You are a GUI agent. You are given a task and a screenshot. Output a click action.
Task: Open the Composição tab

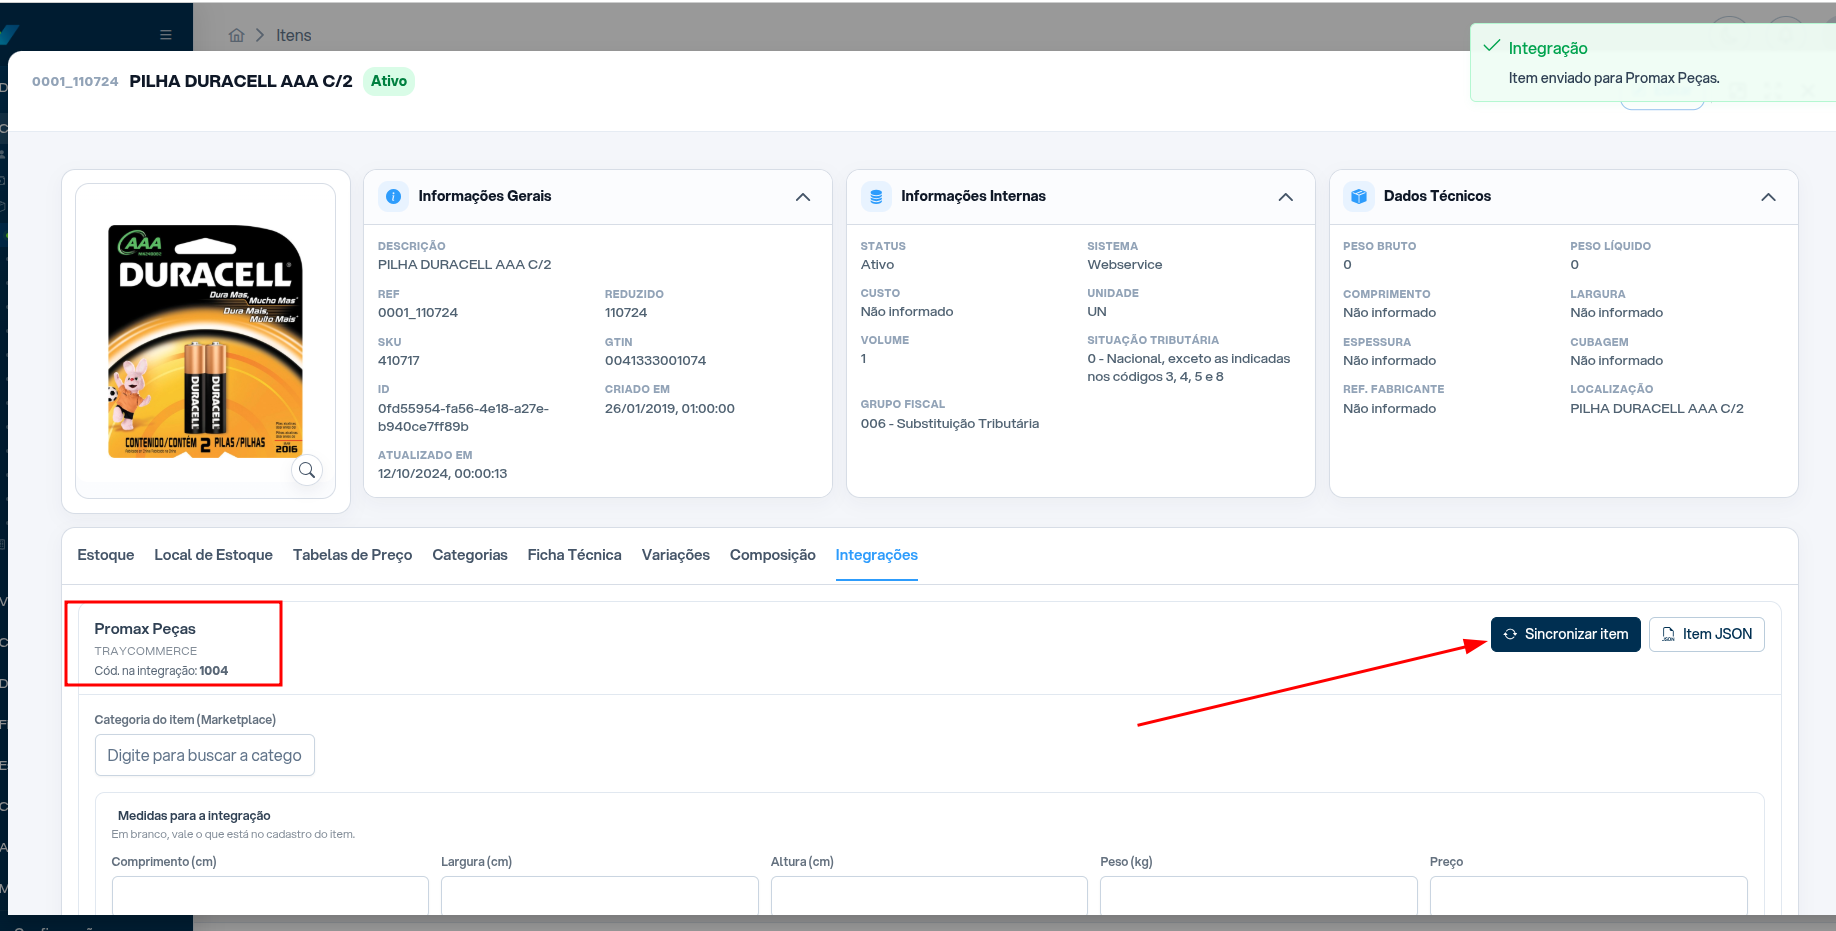point(772,555)
